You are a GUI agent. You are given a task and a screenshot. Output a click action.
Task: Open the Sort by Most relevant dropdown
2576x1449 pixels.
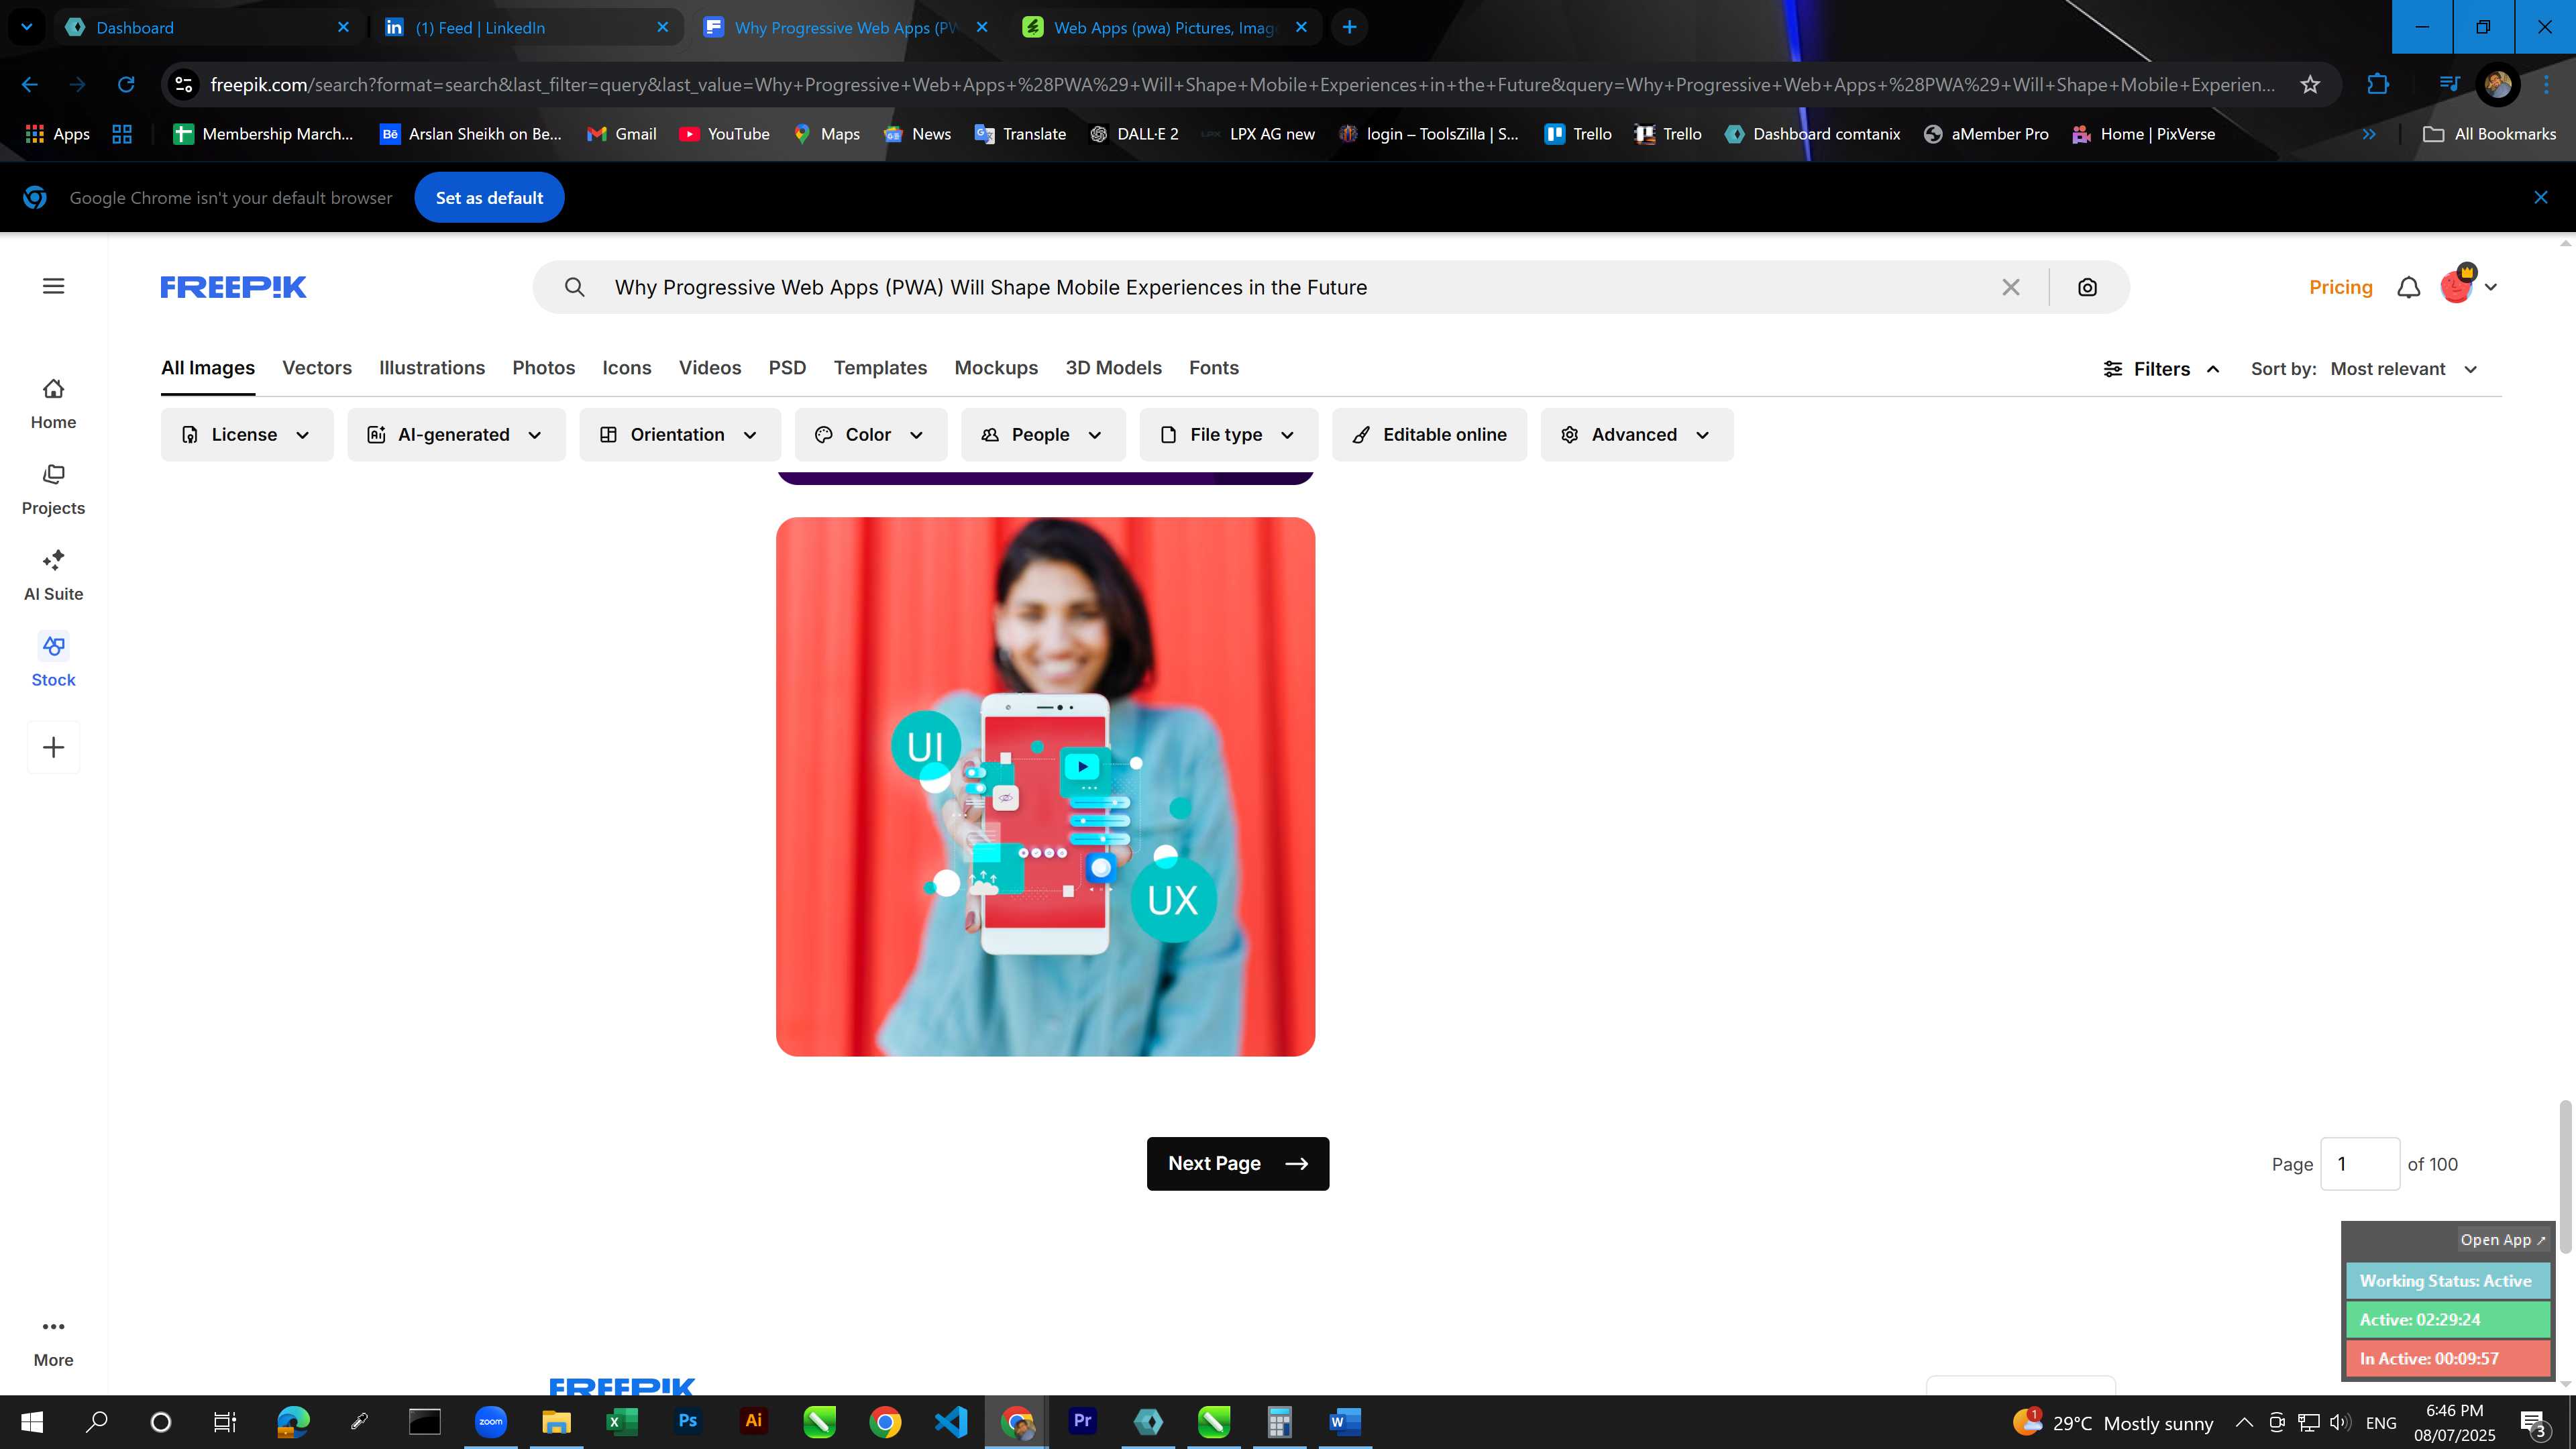pos(2404,370)
